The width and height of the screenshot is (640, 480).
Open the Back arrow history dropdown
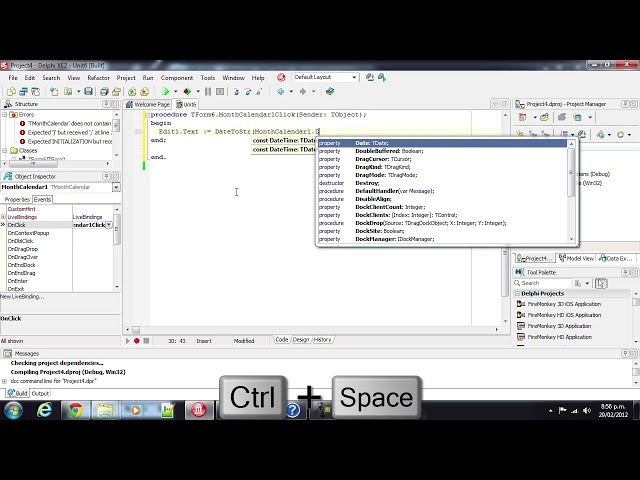click(x=291, y=91)
